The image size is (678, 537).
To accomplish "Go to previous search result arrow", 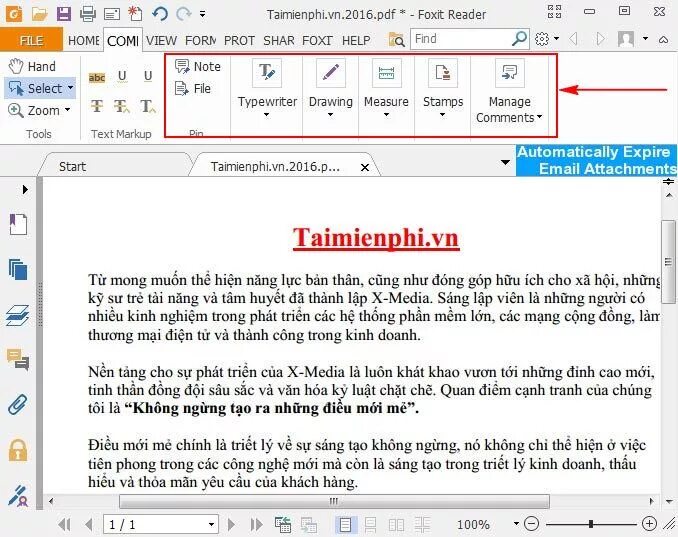I will tap(574, 39).
